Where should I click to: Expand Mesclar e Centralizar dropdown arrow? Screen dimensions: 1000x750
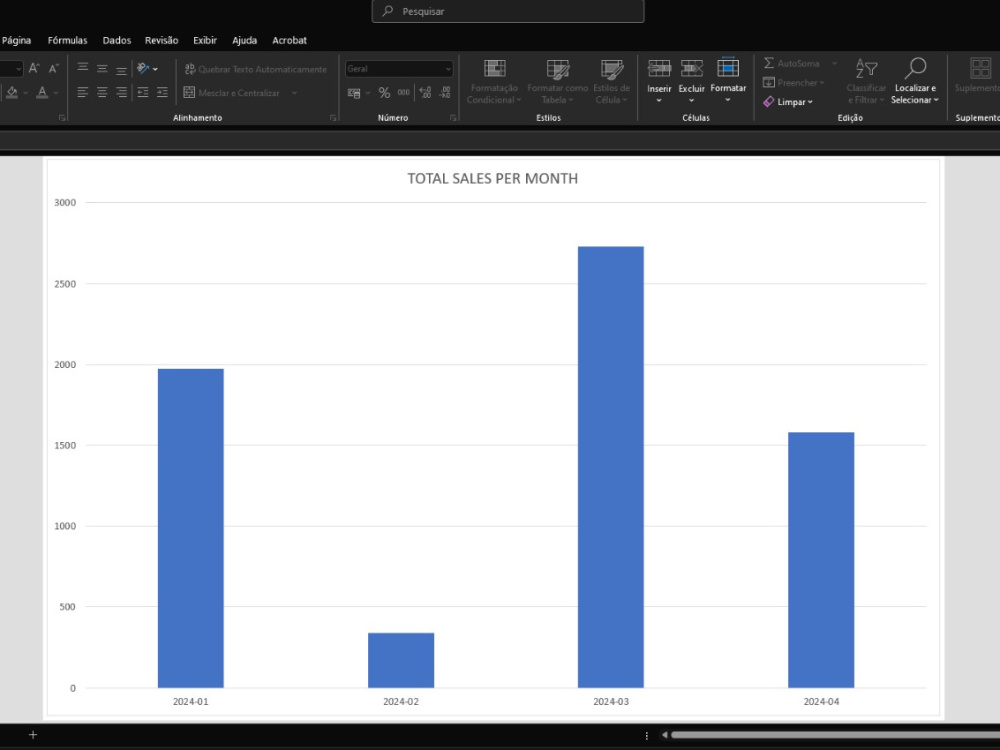pyautogui.click(x=294, y=93)
